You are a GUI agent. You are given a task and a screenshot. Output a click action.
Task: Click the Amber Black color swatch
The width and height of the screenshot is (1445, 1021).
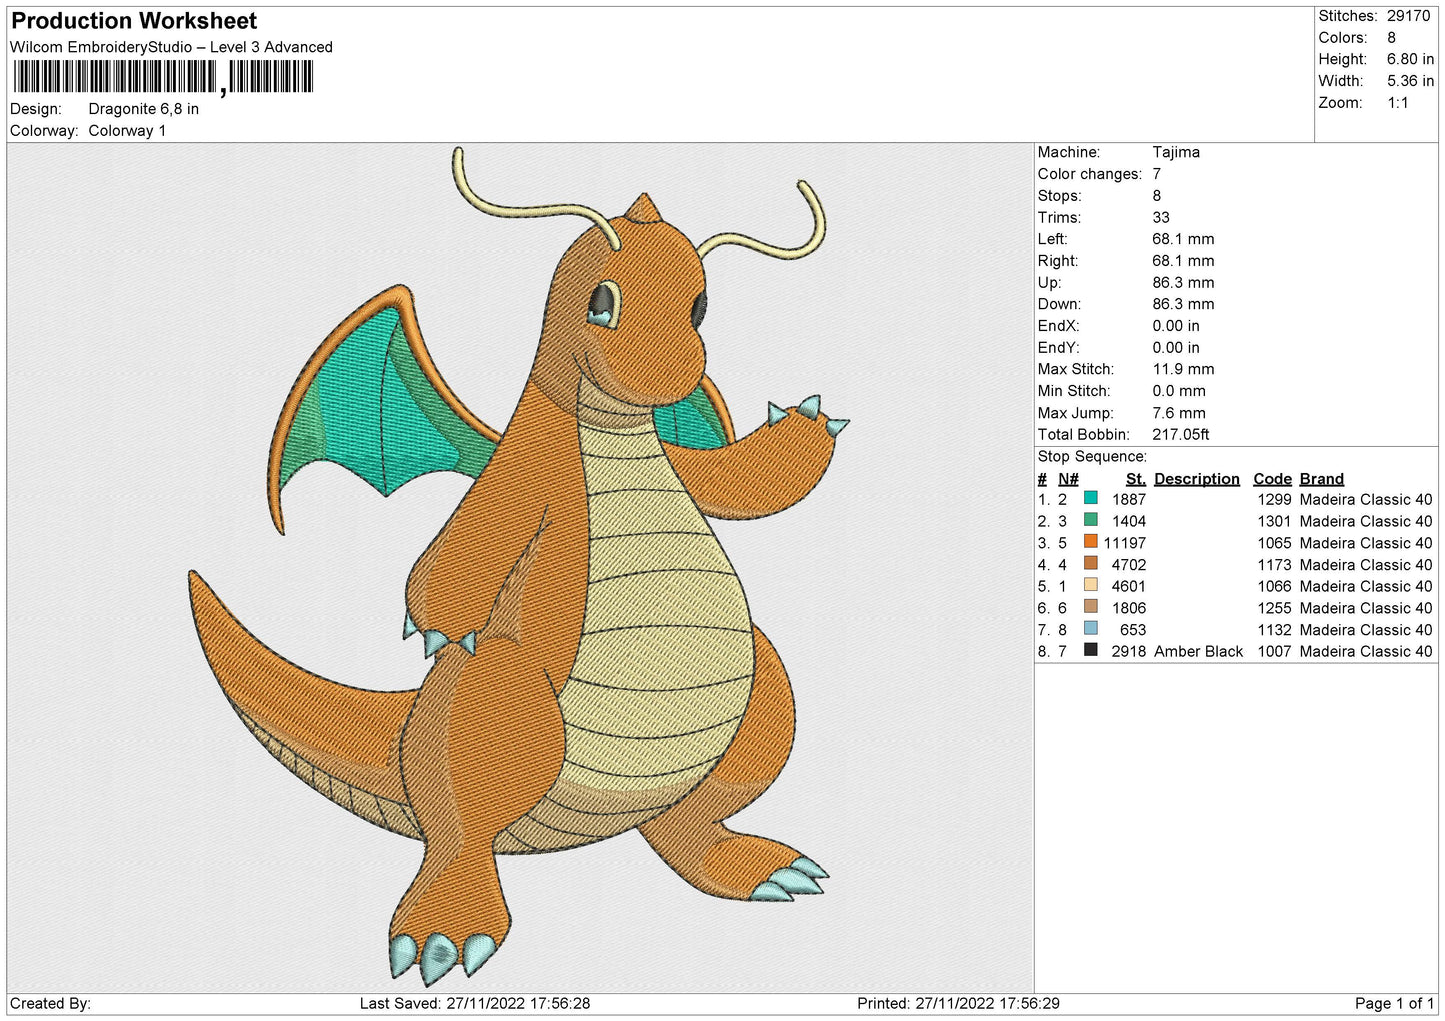(1090, 650)
